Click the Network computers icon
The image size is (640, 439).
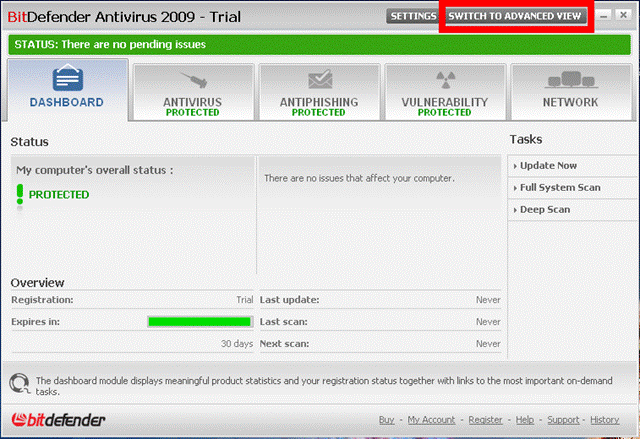[570, 80]
